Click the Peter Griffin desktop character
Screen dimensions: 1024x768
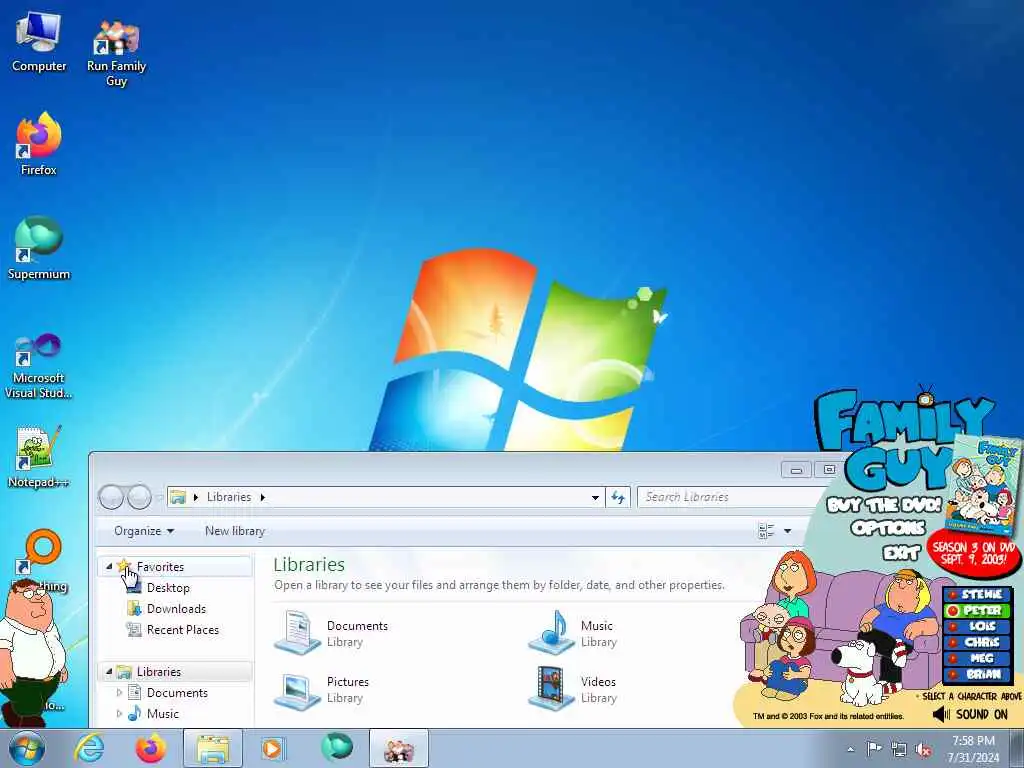coord(31,653)
